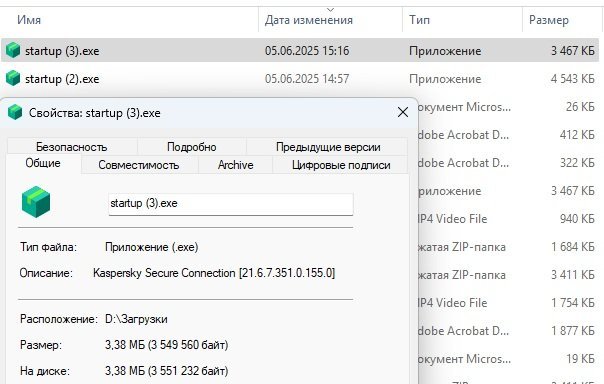Click the 3 467 КБ size of startup (3).exe
This screenshot has height=384, width=604.
(573, 51)
